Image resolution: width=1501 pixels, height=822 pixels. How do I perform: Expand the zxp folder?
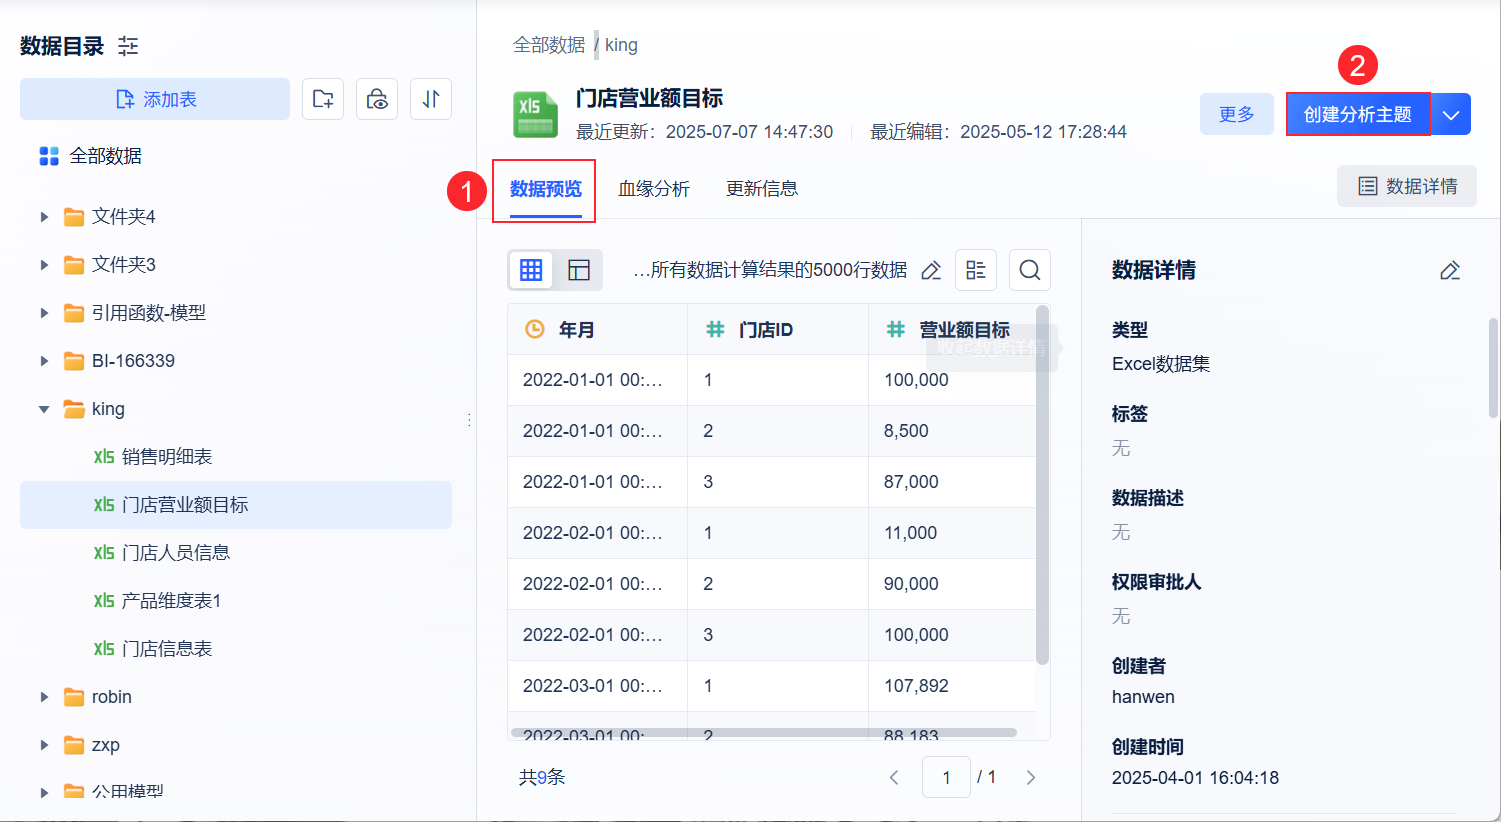pyautogui.click(x=44, y=745)
